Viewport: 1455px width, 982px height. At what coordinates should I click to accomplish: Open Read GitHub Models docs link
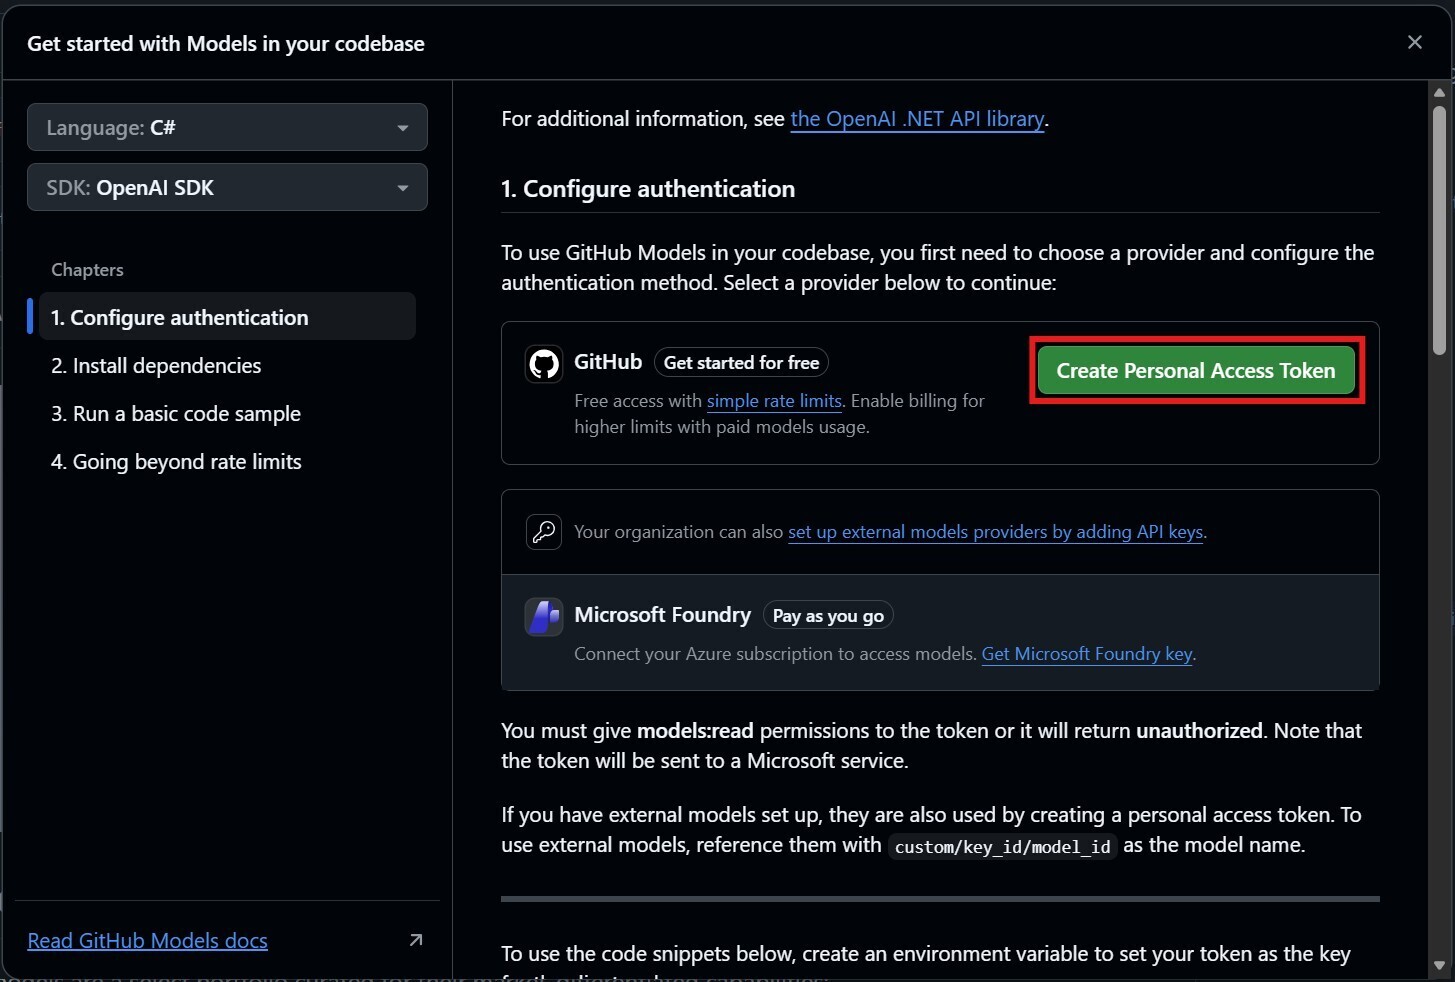click(x=148, y=940)
